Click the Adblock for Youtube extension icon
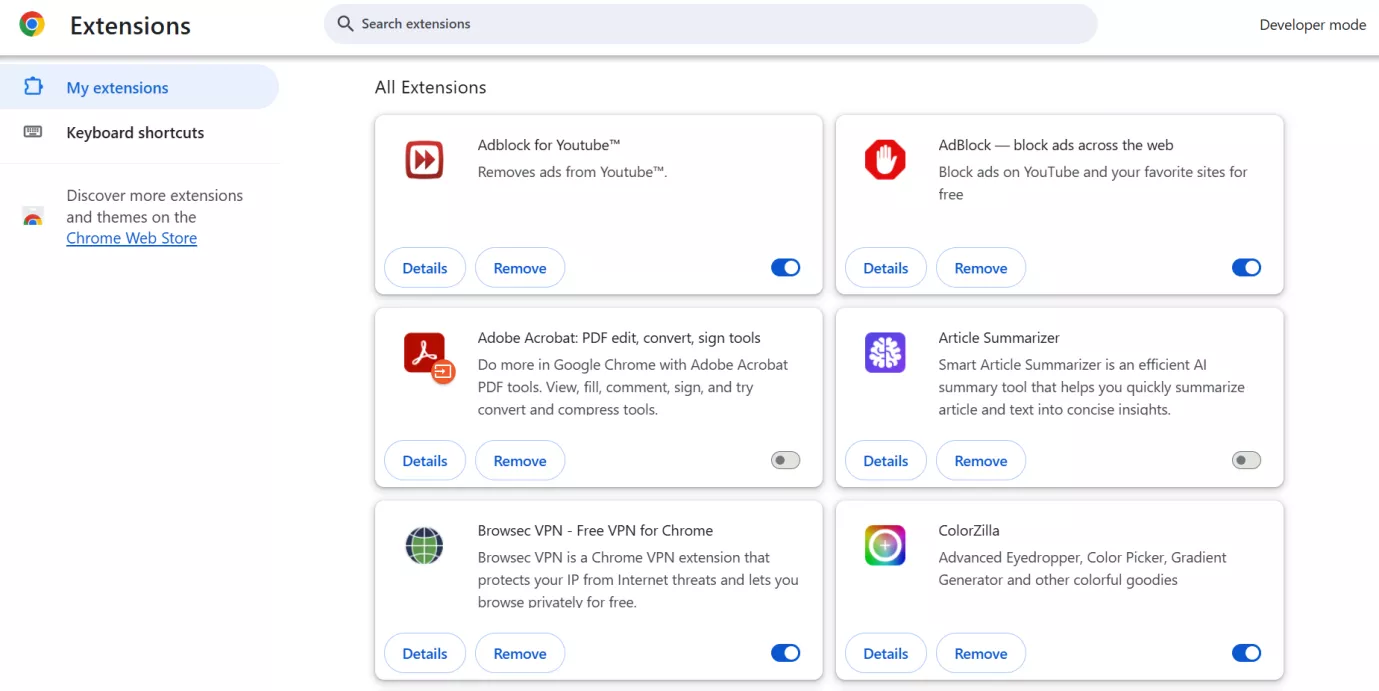This screenshot has height=691, width=1379. pyautogui.click(x=424, y=159)
